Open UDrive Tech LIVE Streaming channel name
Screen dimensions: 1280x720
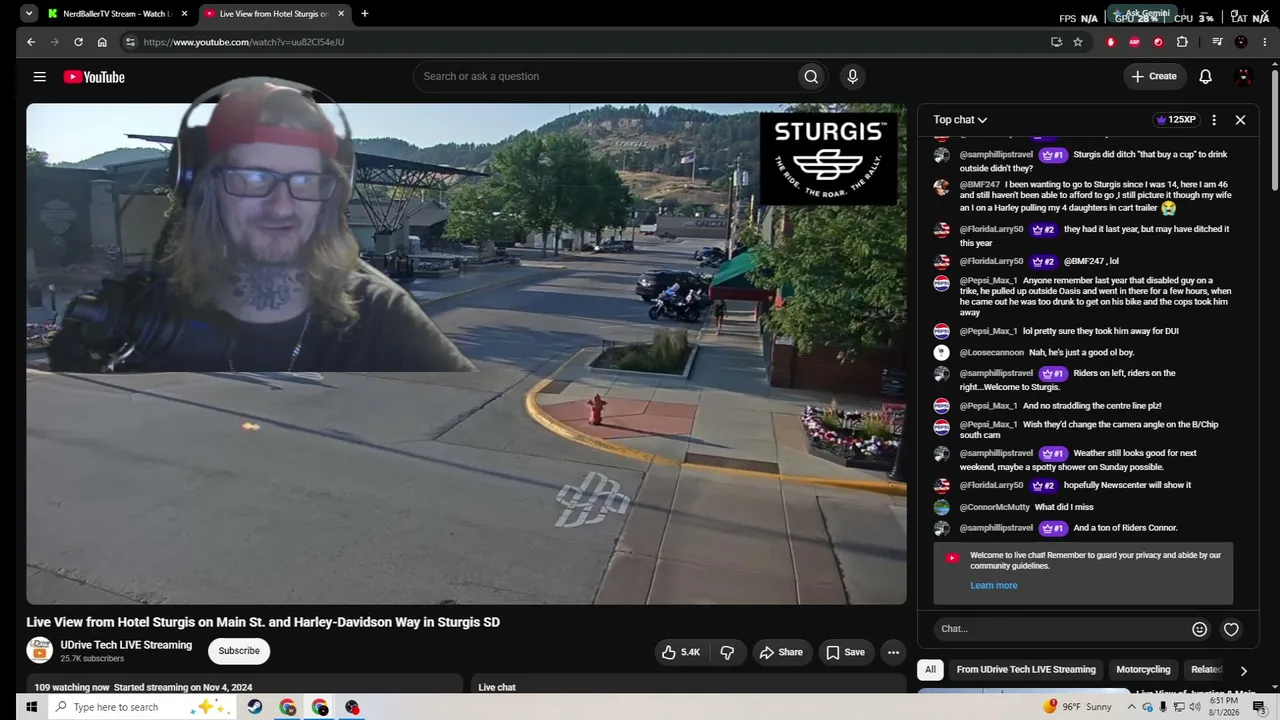[126, 645]
